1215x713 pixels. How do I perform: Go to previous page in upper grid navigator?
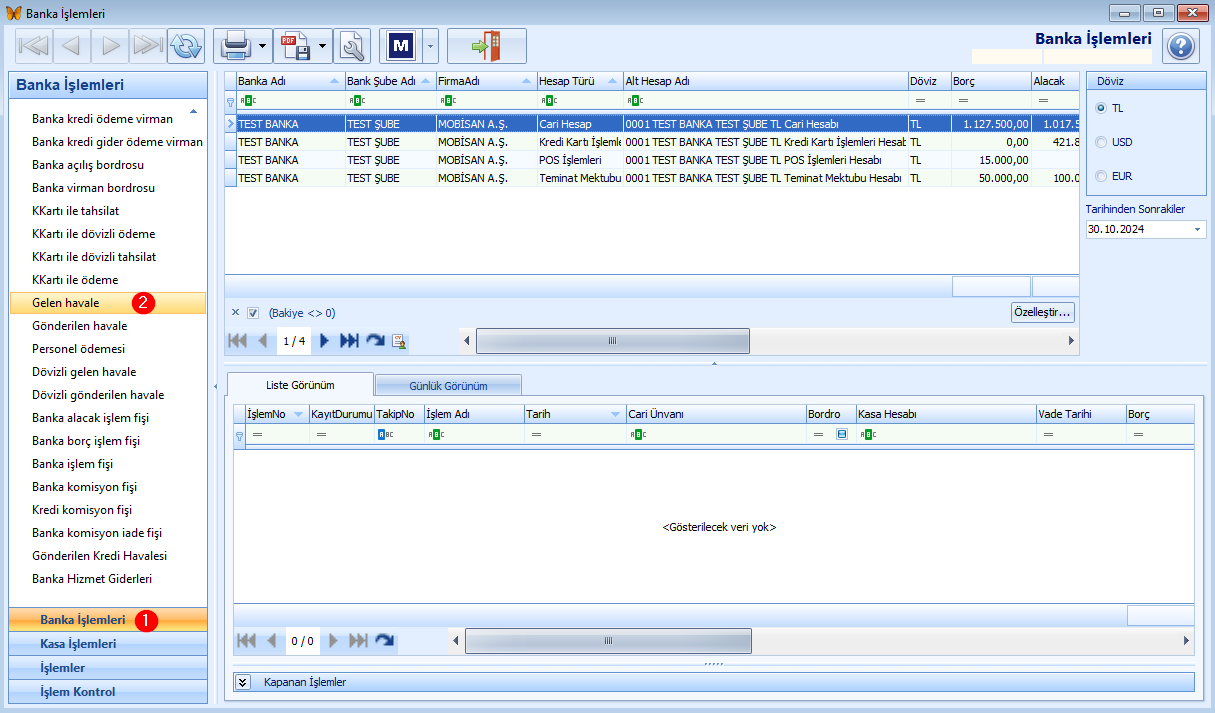point(263,341)
